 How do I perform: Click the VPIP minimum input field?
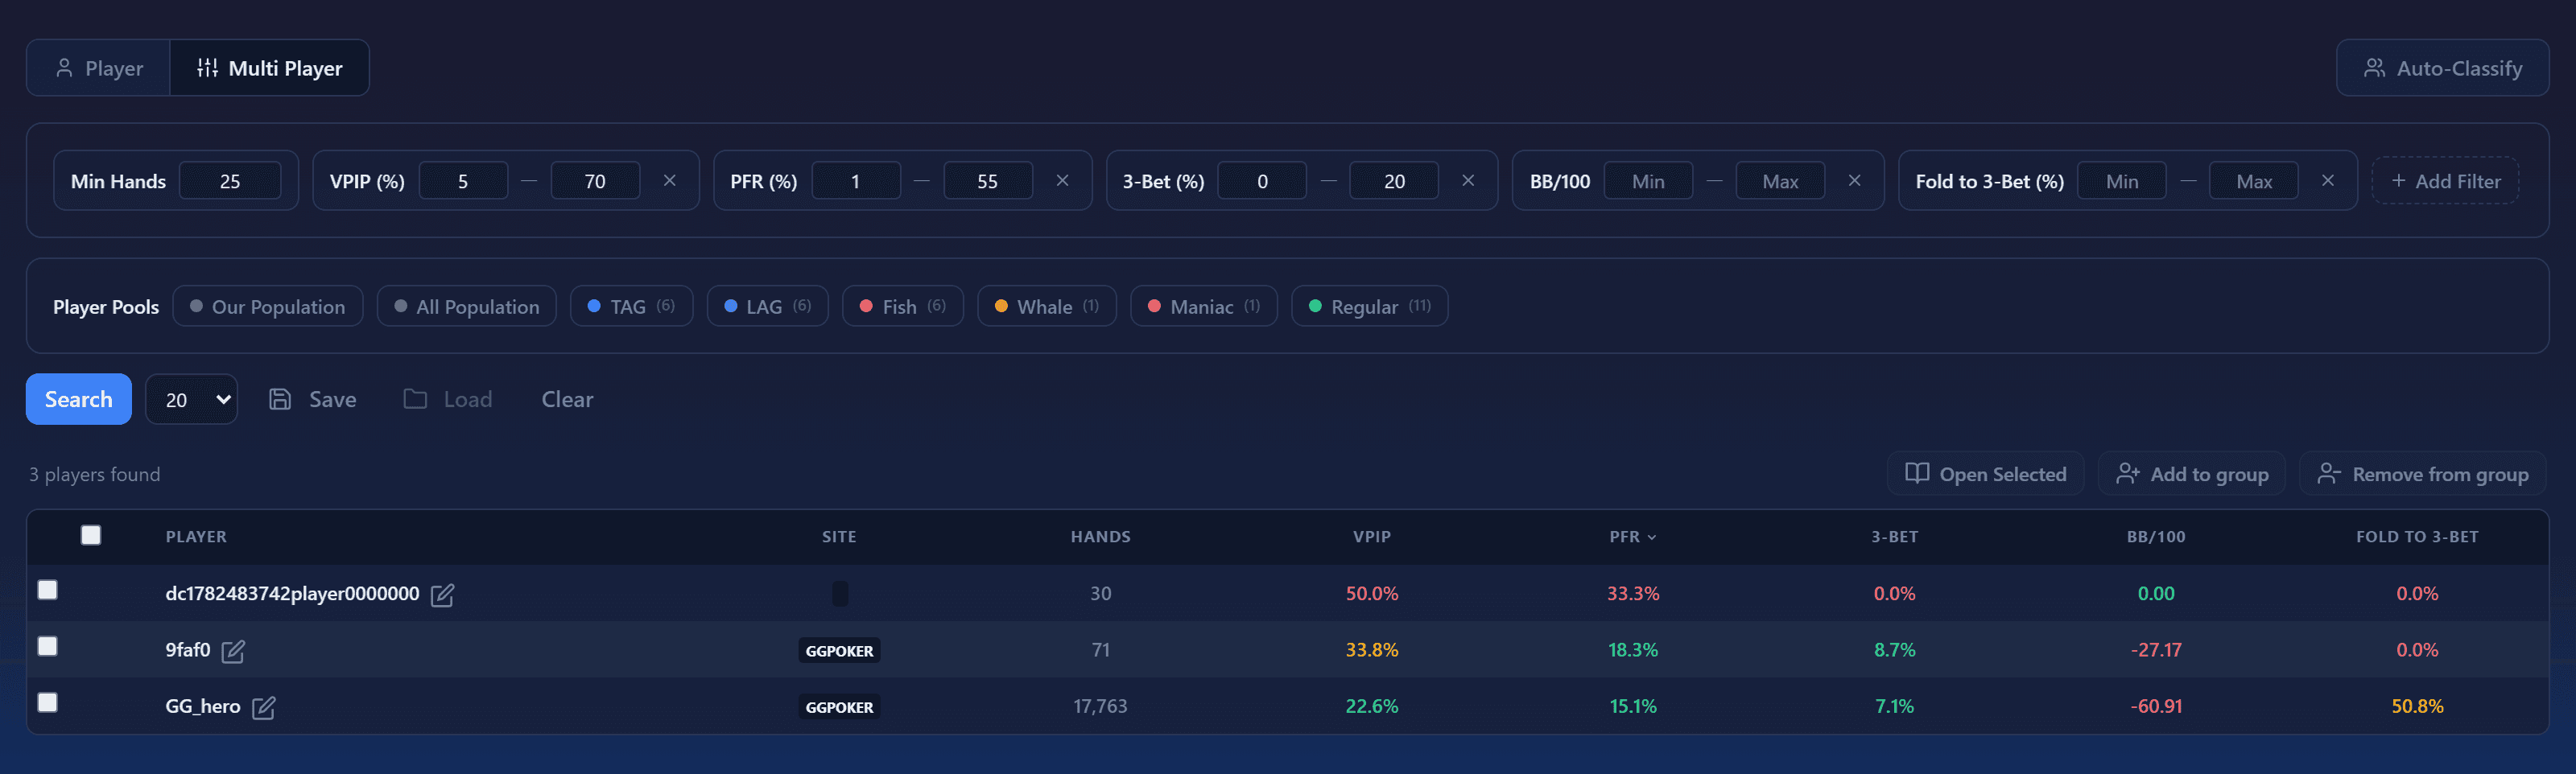[x=463, y=181]
